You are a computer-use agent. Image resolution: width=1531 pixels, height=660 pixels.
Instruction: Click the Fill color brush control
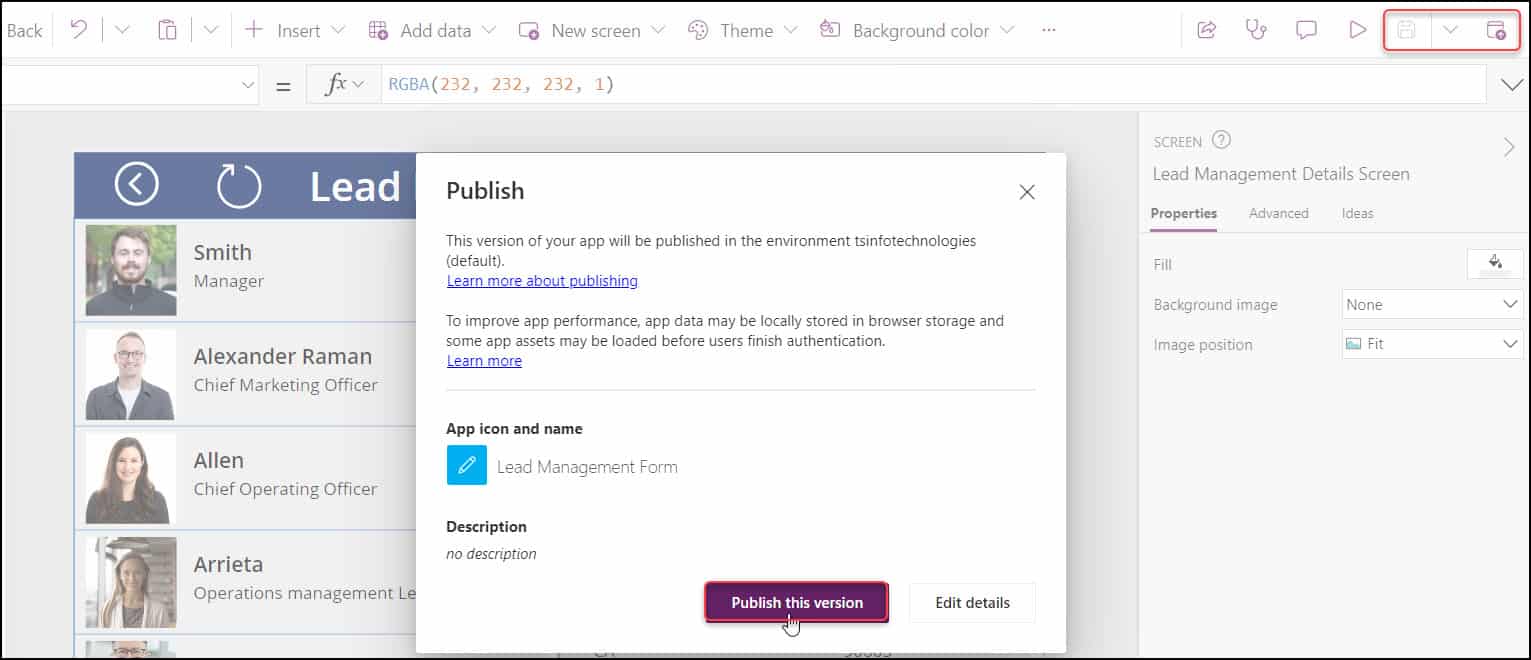1495,263
